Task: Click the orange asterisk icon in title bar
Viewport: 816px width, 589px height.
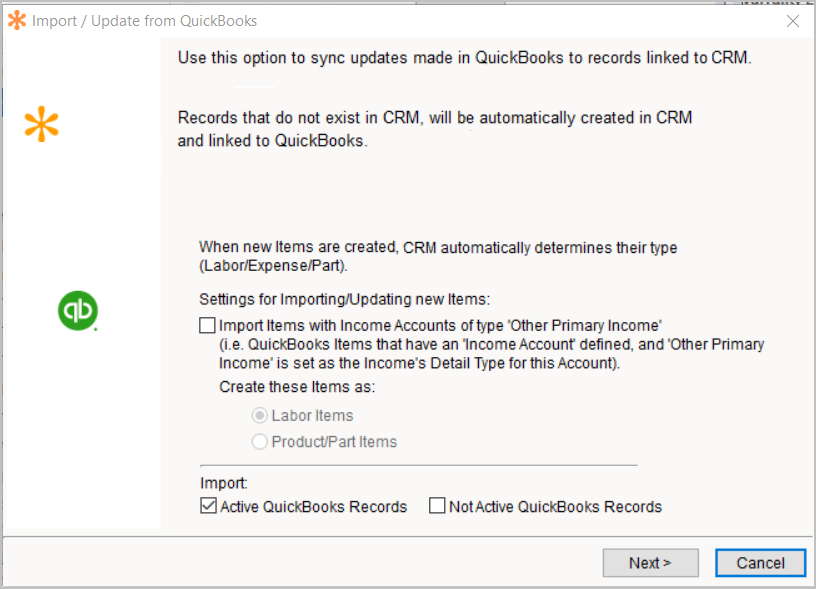Action: coord(17,20)
